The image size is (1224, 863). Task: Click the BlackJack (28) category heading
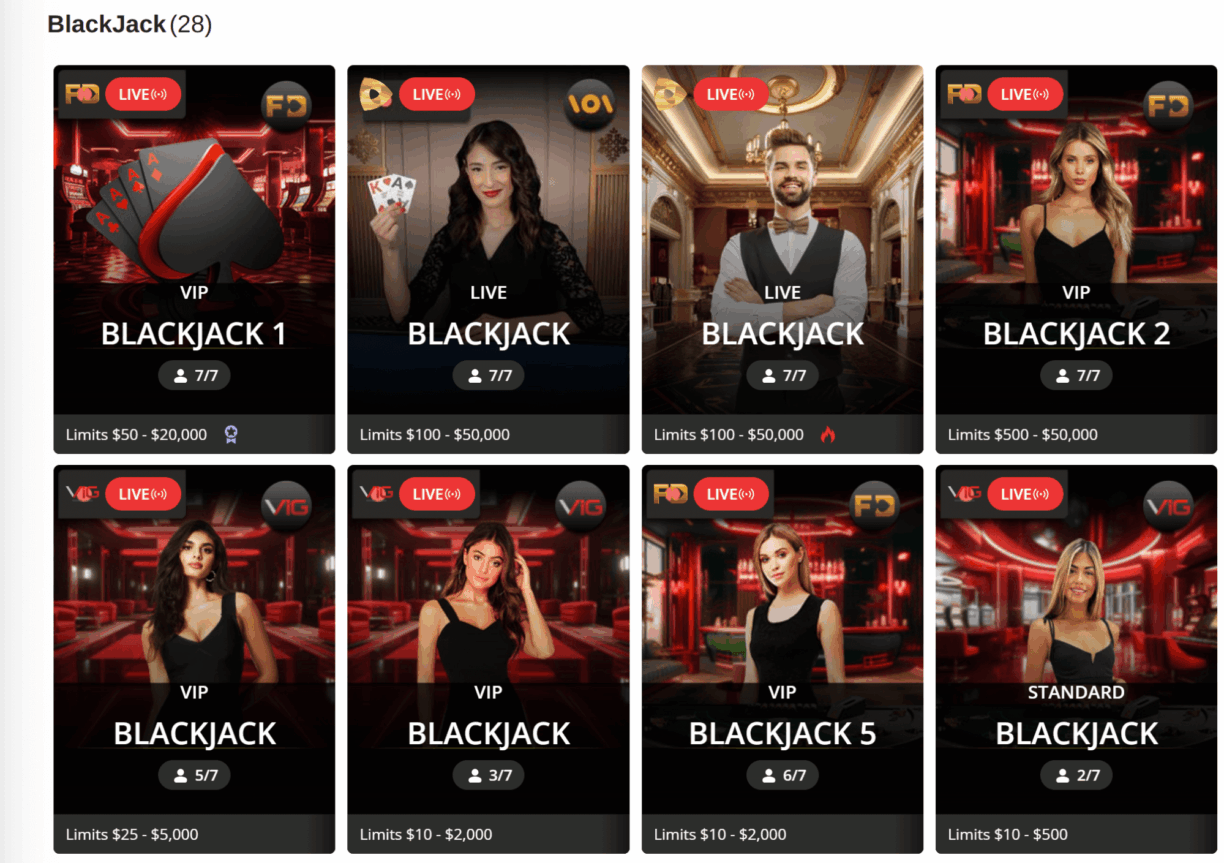pos(130,25)
